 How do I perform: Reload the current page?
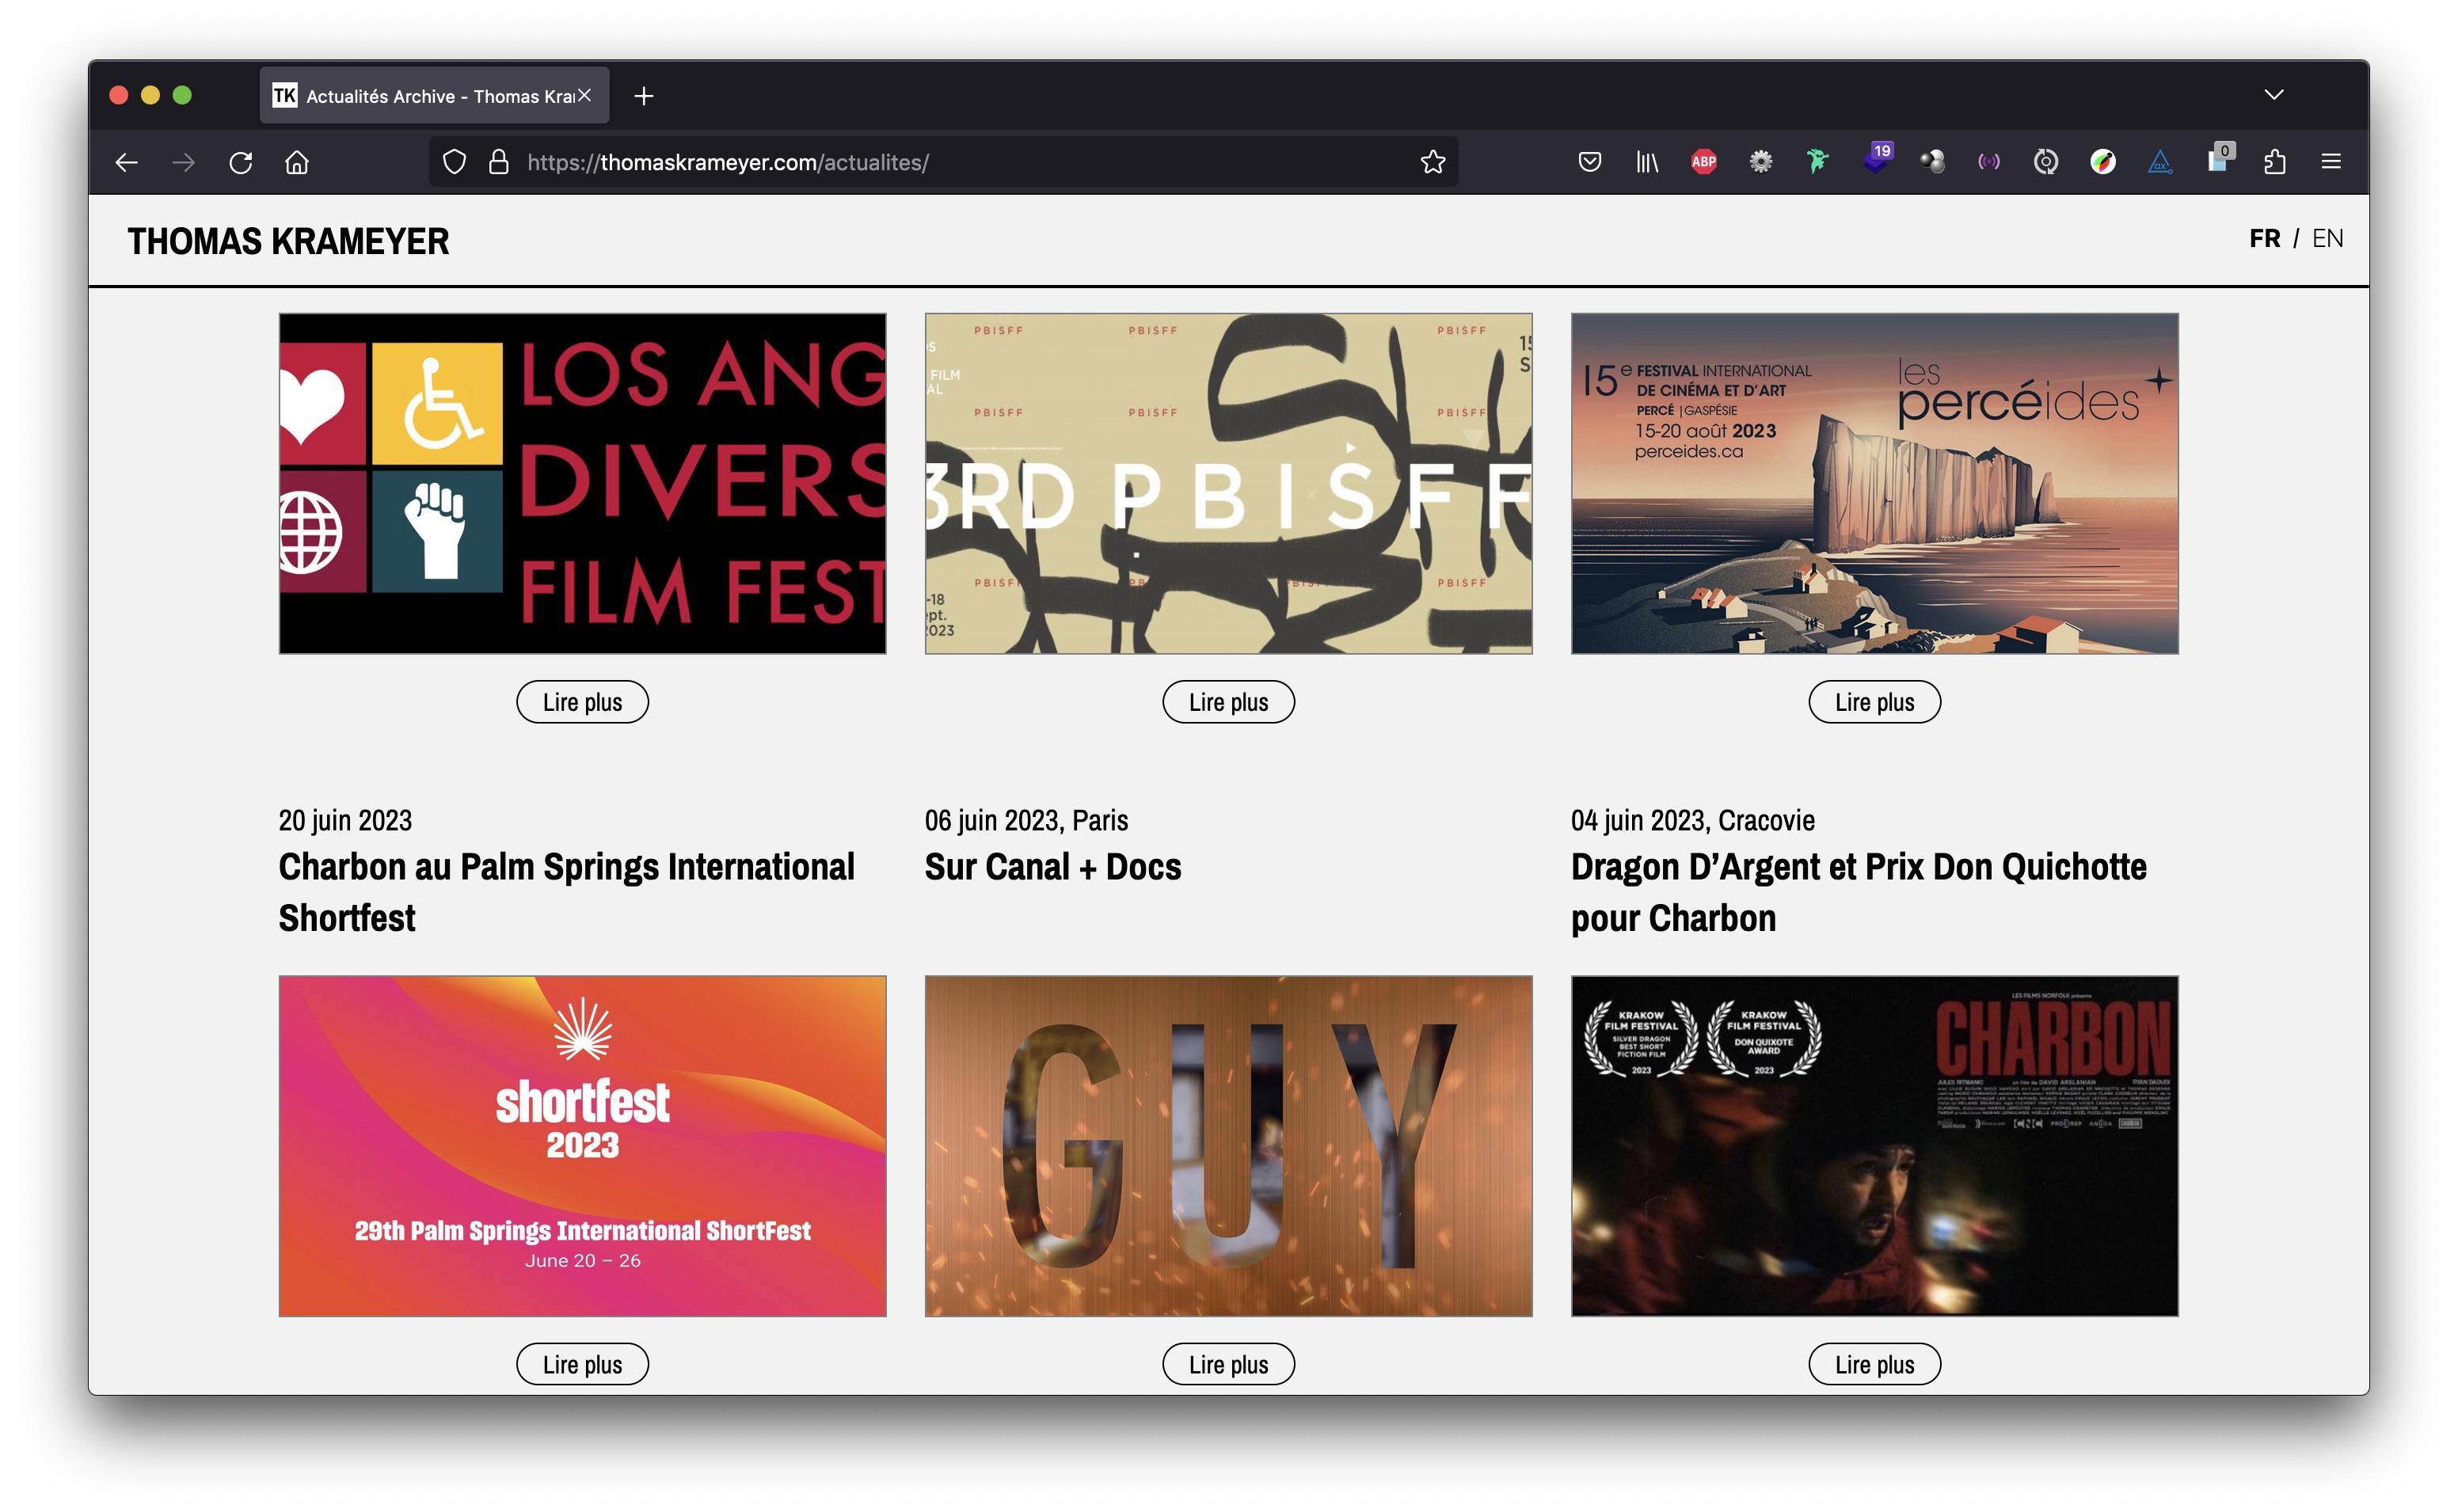pyautogui.click(x=241, y=162)
